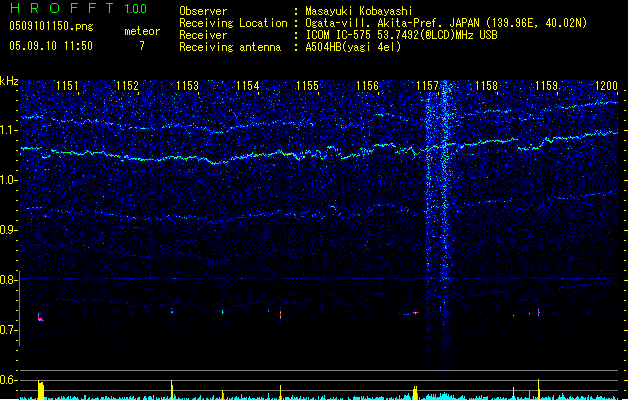Click the kHz unit label
This screenshot has width=629, height=400.
9,81
